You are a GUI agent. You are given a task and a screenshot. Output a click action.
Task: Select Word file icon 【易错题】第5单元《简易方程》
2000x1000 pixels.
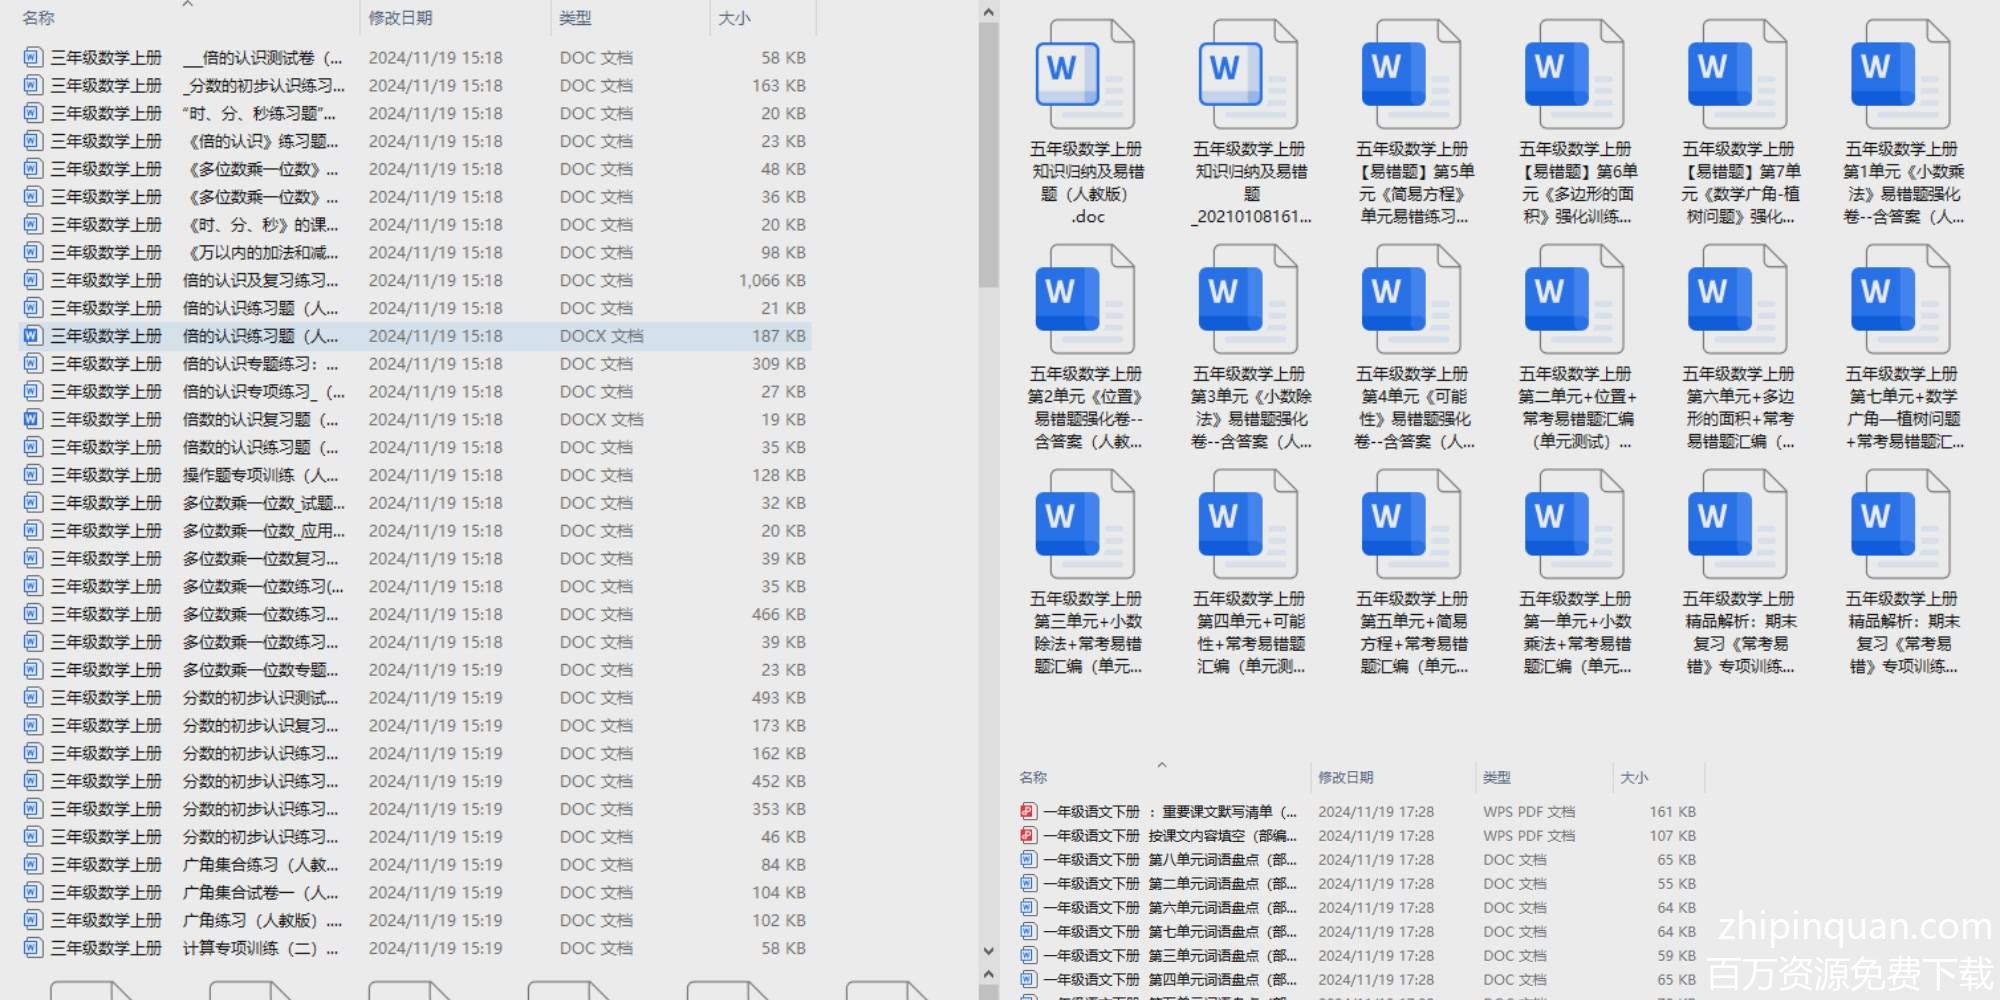point(1411,75)
